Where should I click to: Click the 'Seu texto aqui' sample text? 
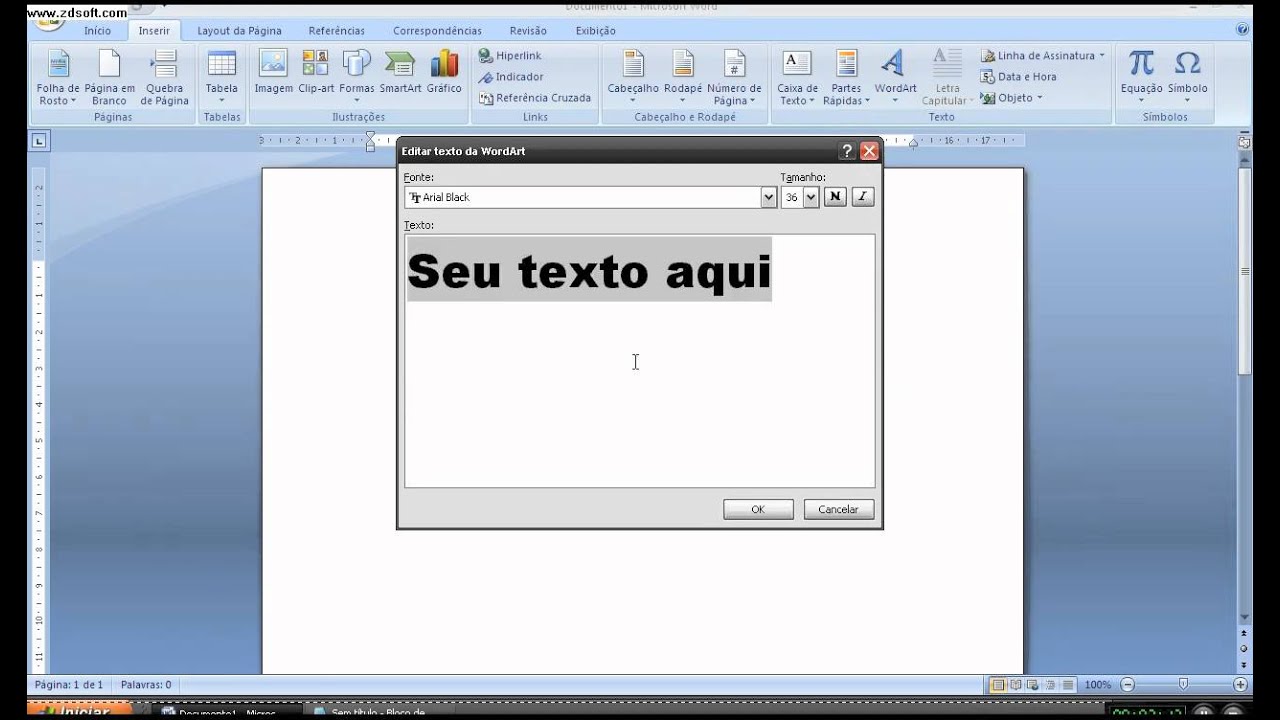click(x=589, y=271)
